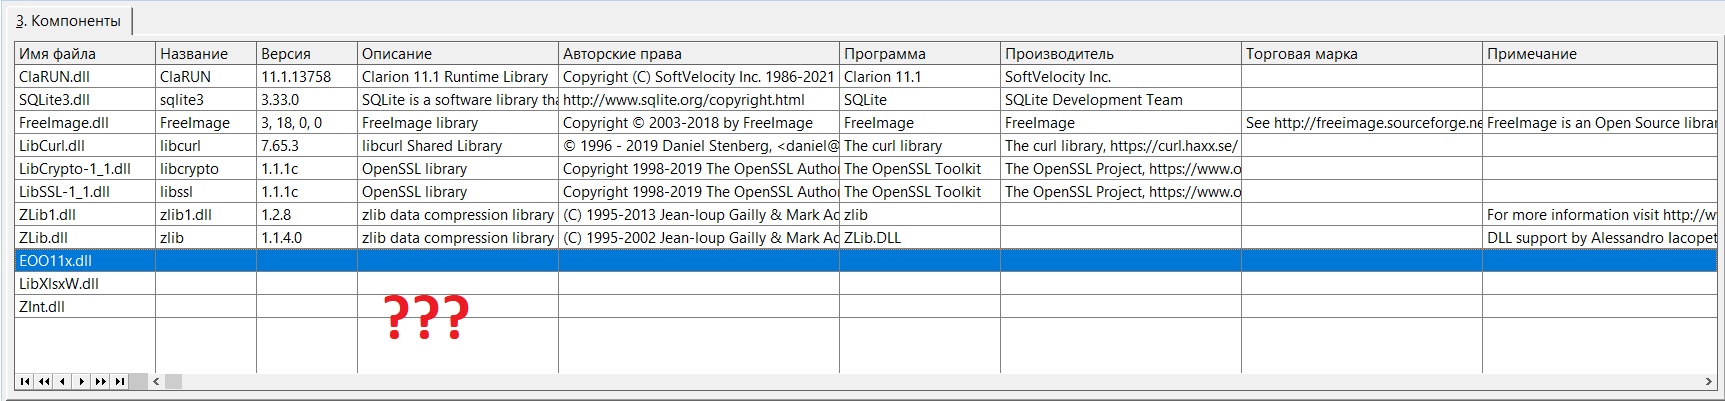Click the page-down double right arrow
The height and width of the screenshot is (401, 1725).
point(101,381)
